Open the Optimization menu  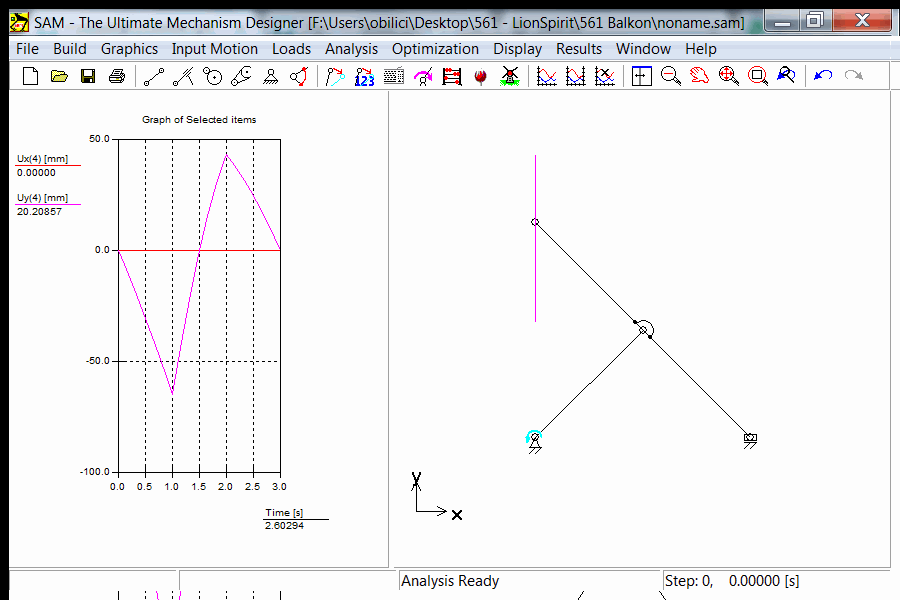[435, 48]
